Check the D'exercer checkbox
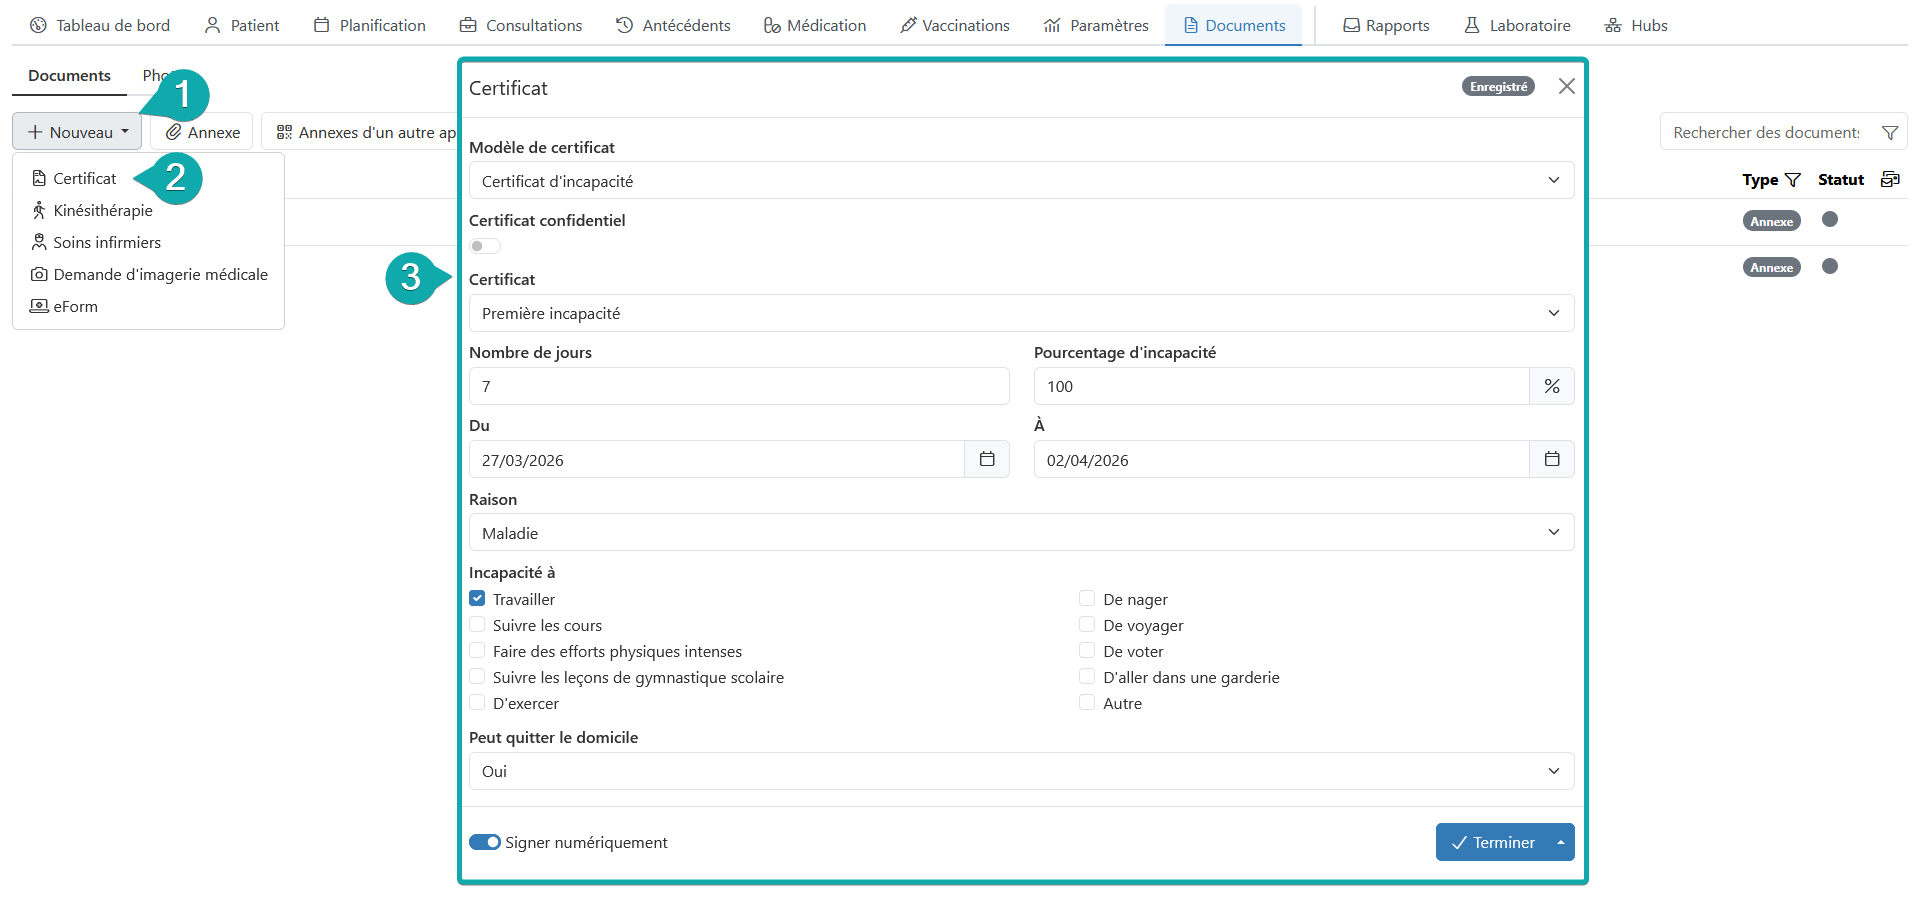Image resolution: width=1914 pixels, height=921 pixels. click(x=477, y=702)
